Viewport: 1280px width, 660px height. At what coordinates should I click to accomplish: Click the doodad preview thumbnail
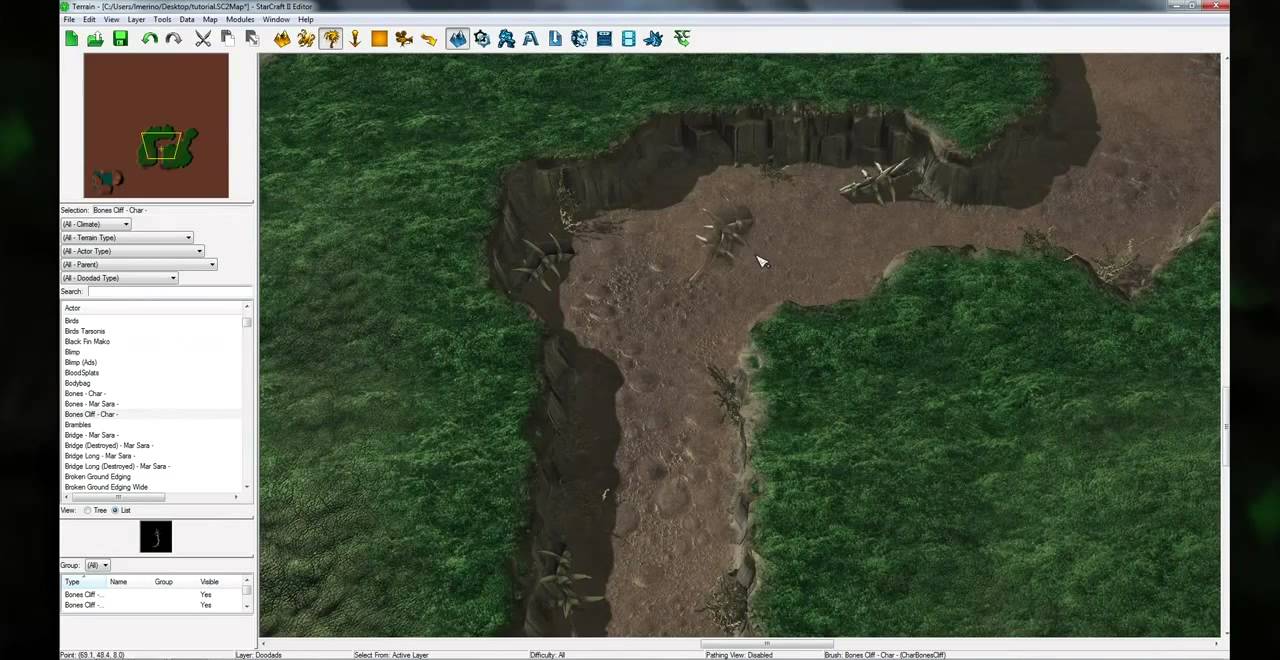click(156, 537)
